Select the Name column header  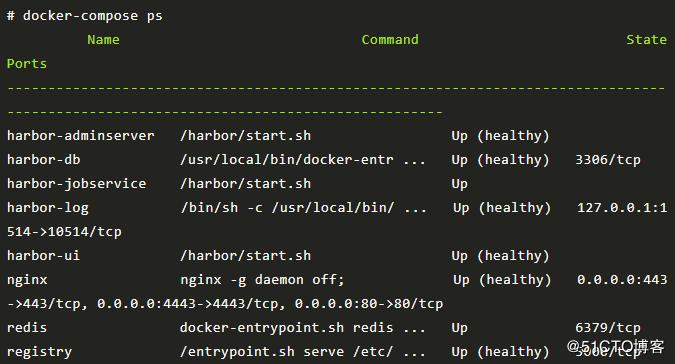pyautogui.click(x=103, y=40)
